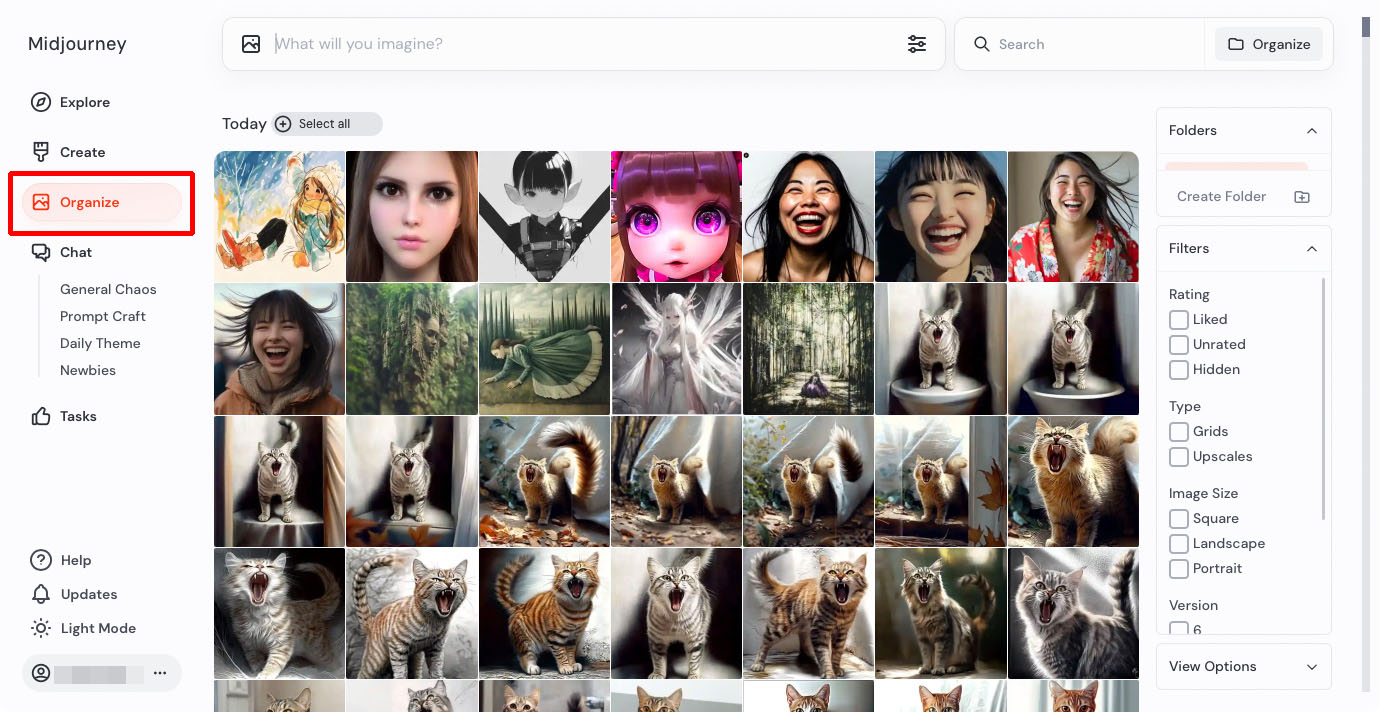Screen dimensions: 1380x712
Task: Focus the 'What will you imagine?' prompt field
Action: [585, 44]
